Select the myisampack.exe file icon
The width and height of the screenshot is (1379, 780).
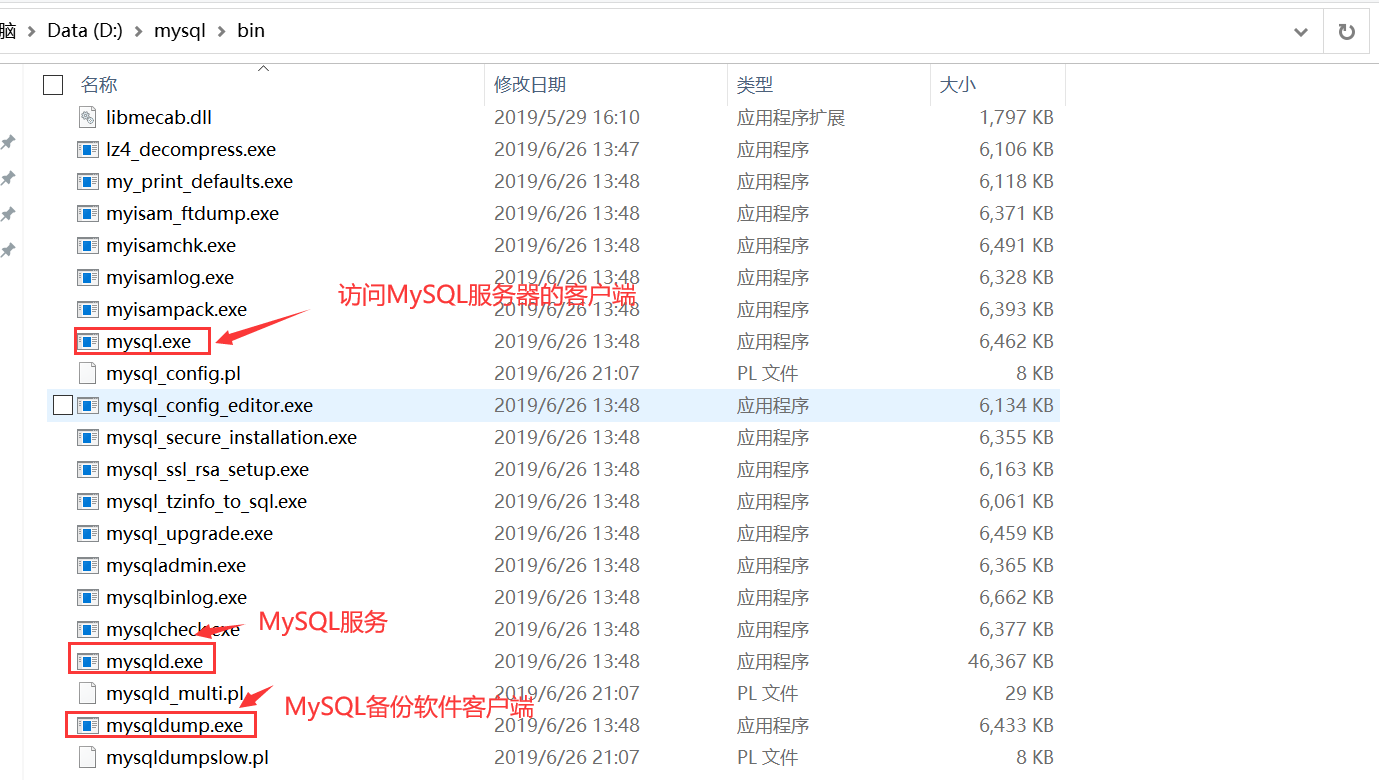[x=88, y=309]
